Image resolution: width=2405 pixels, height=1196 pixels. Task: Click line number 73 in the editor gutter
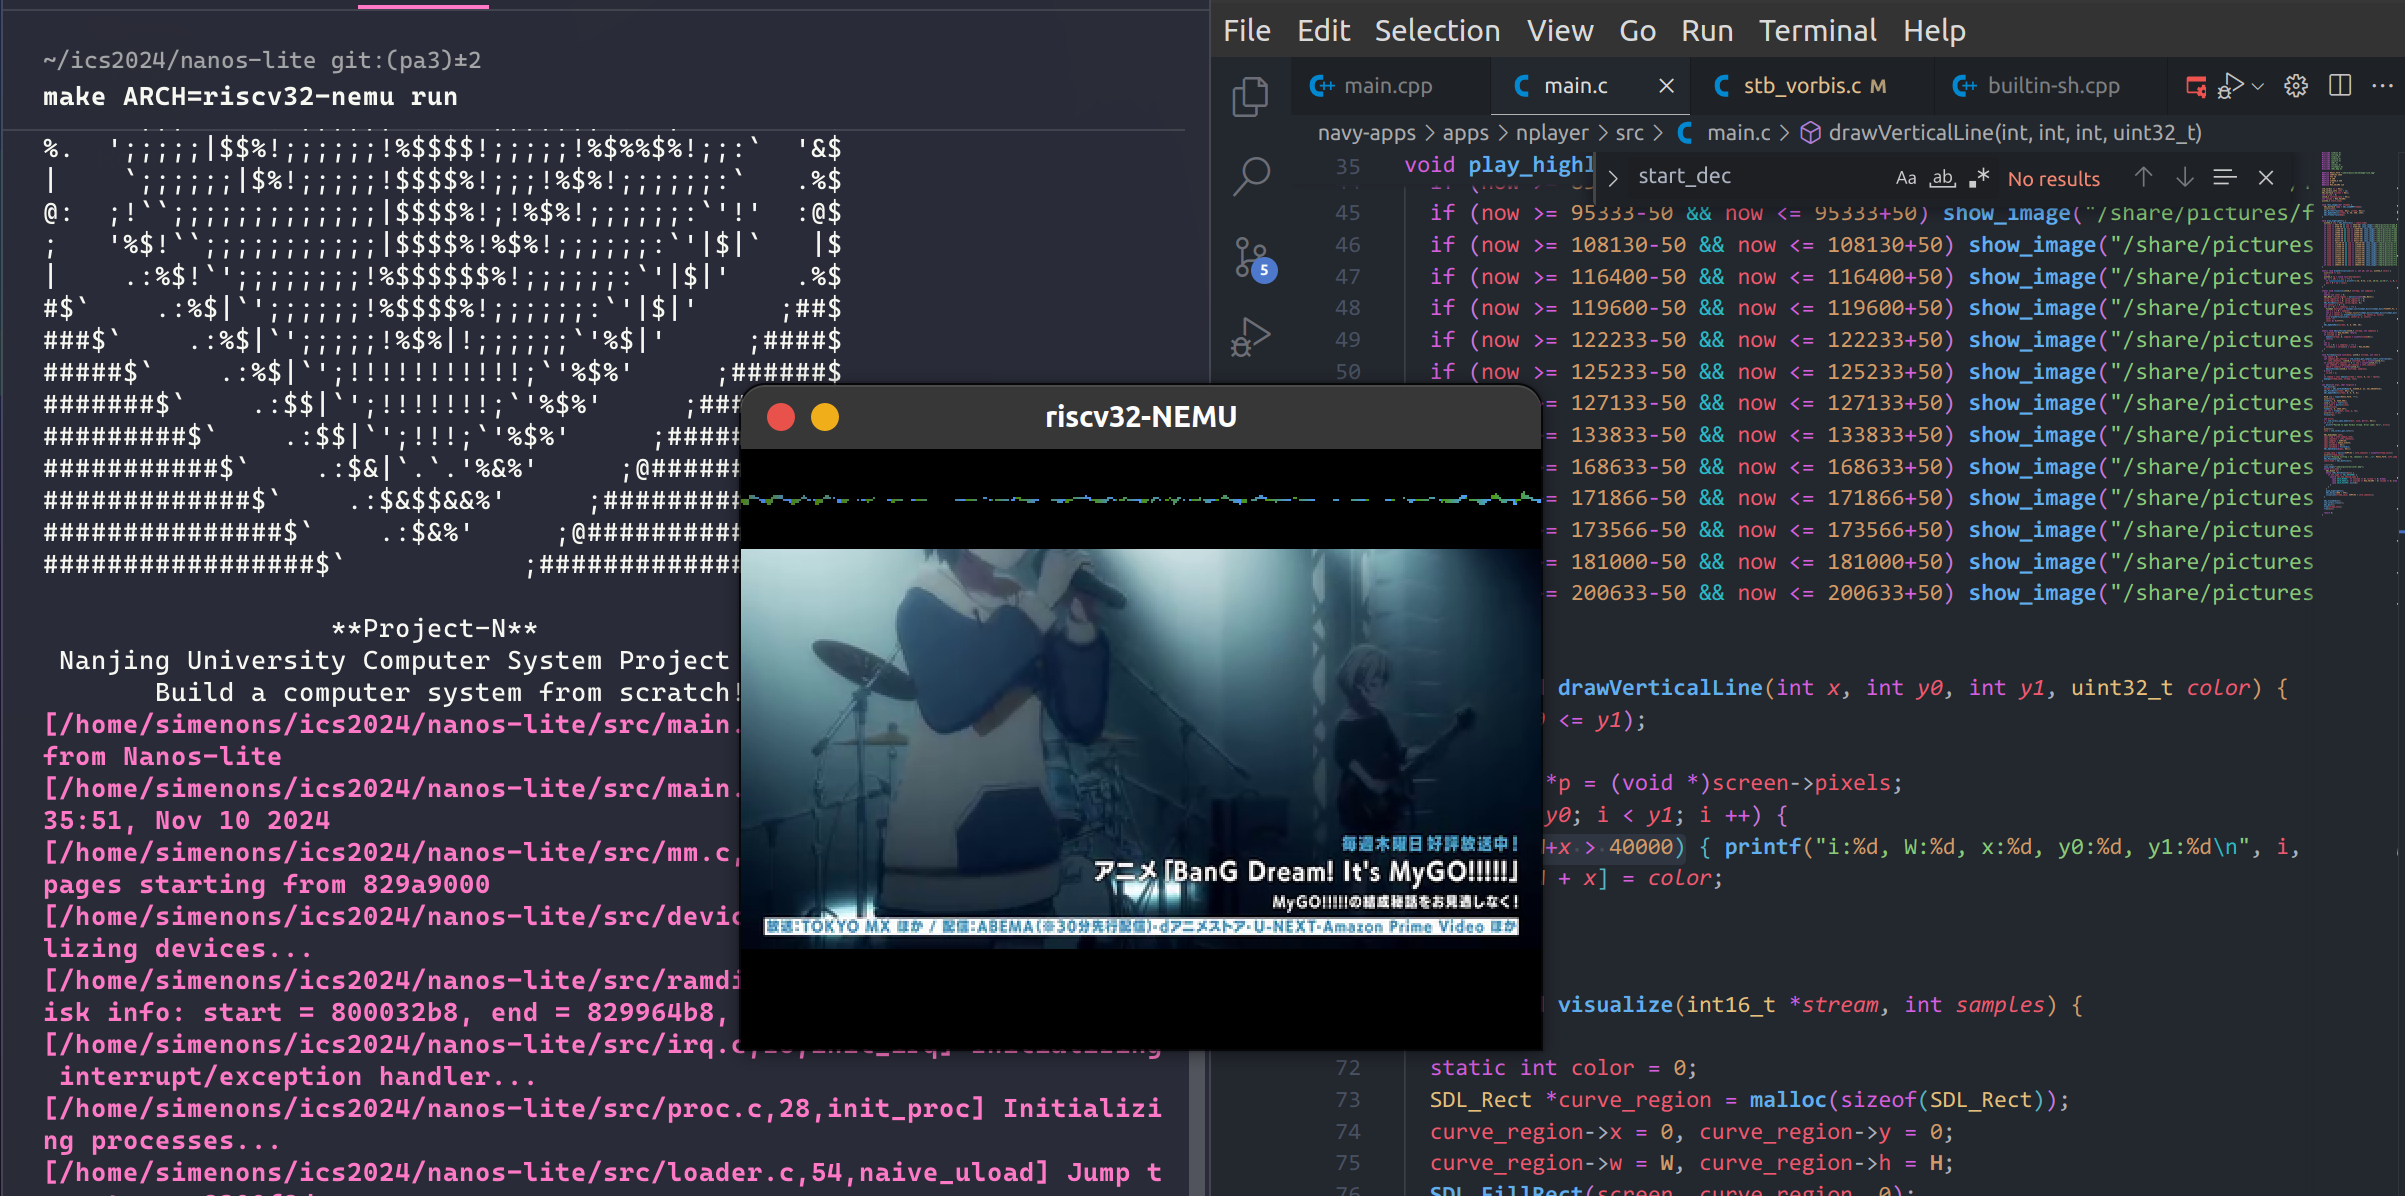(x=1347, y=1100)
